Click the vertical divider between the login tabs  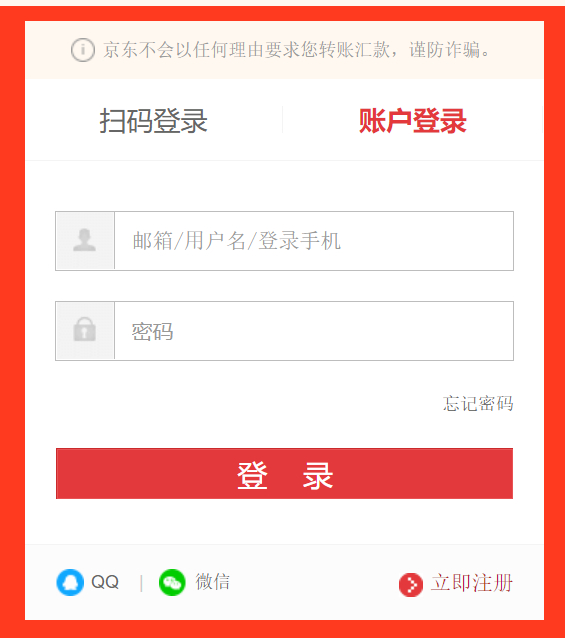[x=282, y=120]
